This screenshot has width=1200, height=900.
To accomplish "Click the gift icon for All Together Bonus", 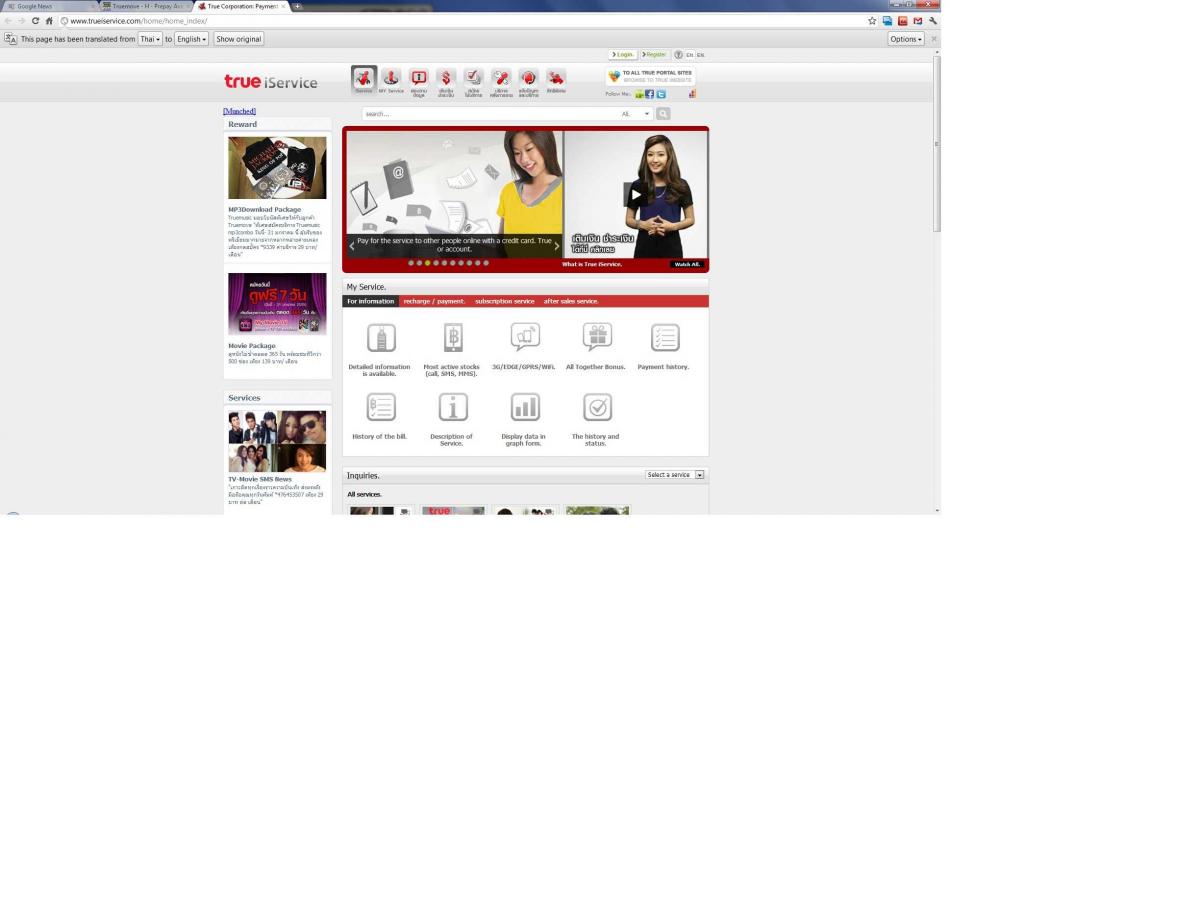I will 597,337.
